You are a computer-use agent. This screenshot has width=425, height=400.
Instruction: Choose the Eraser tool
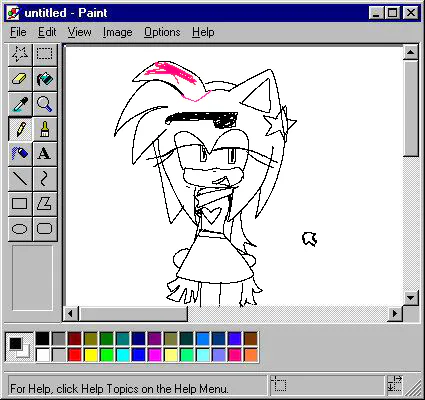(x=20, y=79)
